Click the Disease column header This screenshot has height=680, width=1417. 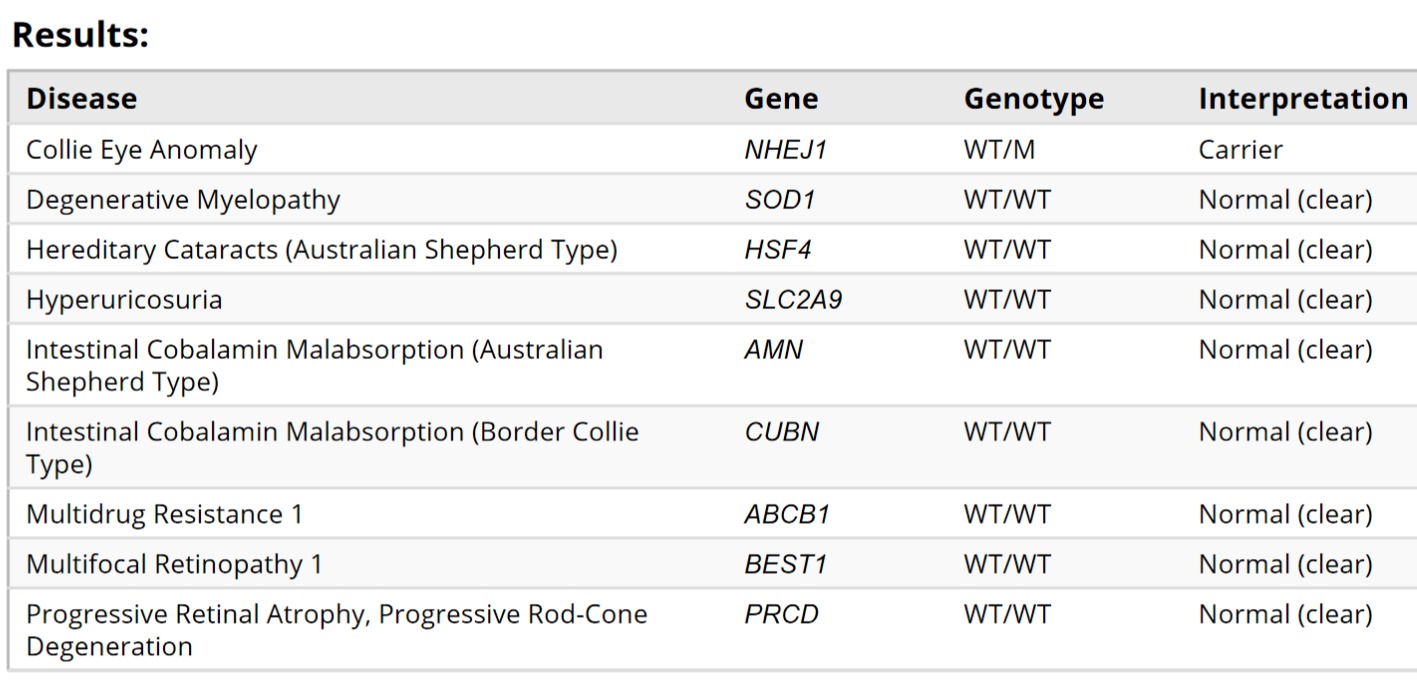click(81, 99)
